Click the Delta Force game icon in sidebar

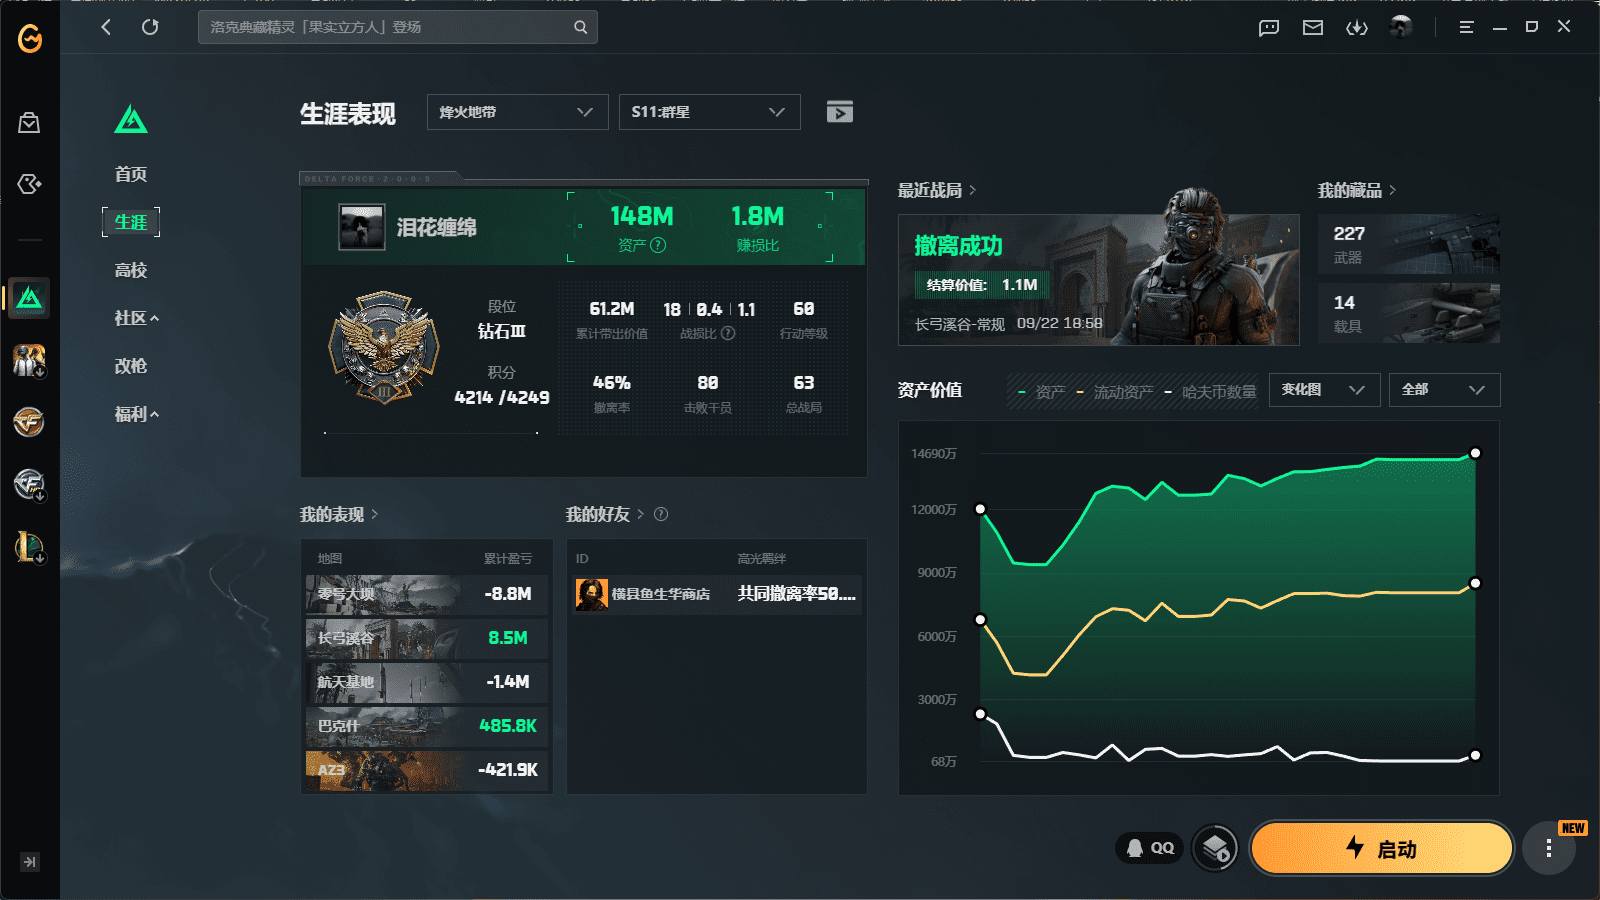29,298
